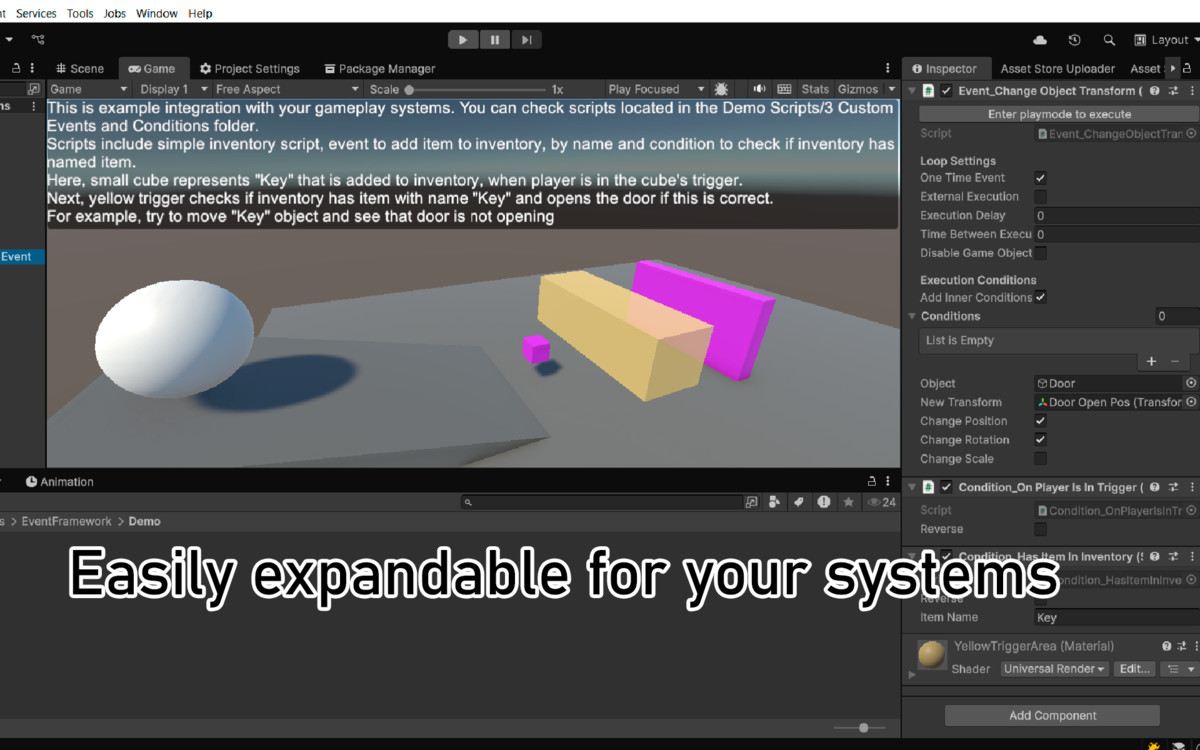This screenshot has width=1200, height=750.
Task: Advance one frame with the Step button
Action: click(526, 39)
